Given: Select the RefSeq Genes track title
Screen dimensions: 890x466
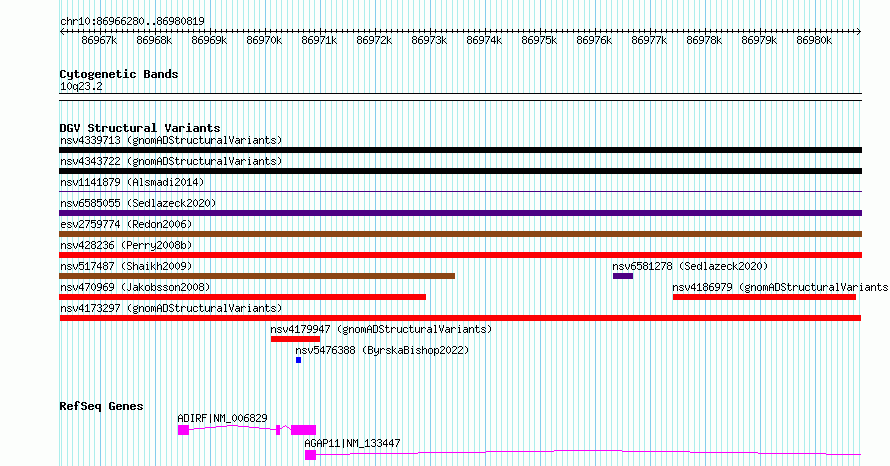Looking at the screenshot, I should tap(101, 406).
